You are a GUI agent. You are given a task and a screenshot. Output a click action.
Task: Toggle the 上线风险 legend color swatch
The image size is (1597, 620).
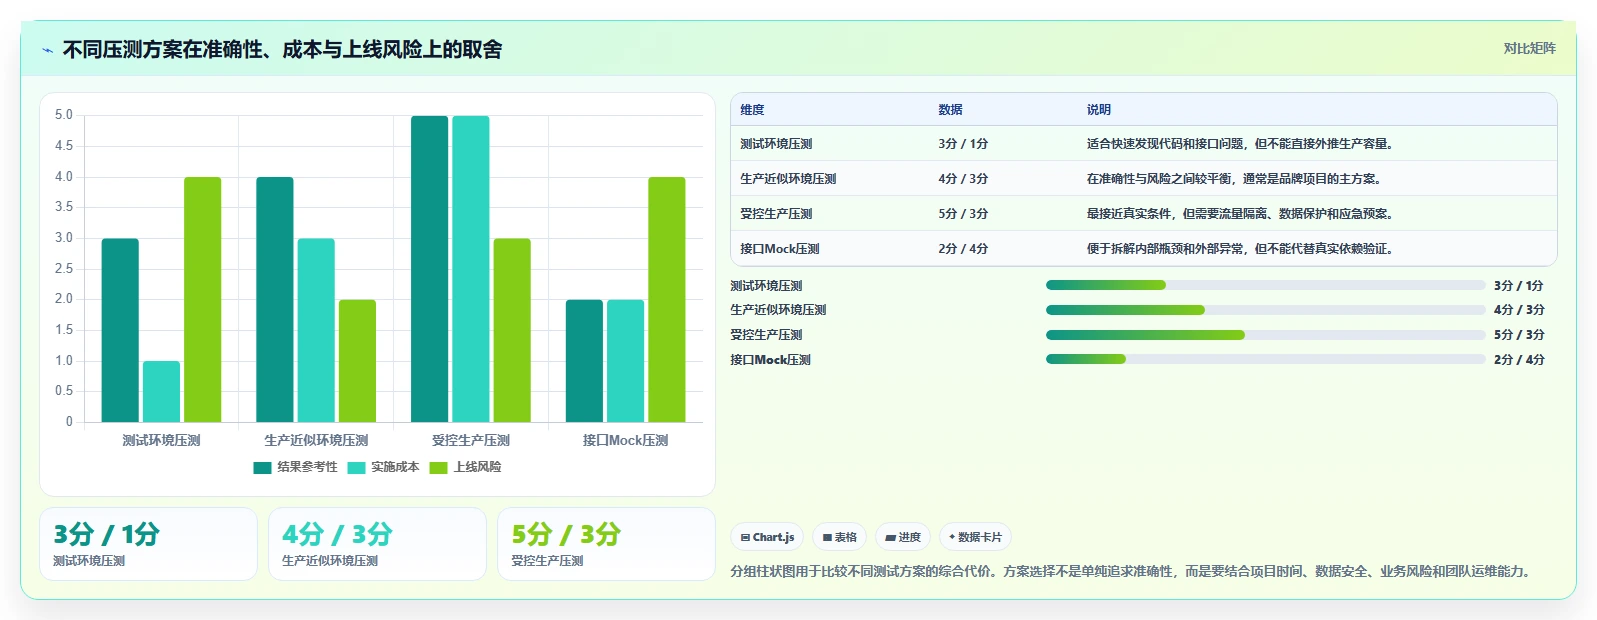click(438, 468)
